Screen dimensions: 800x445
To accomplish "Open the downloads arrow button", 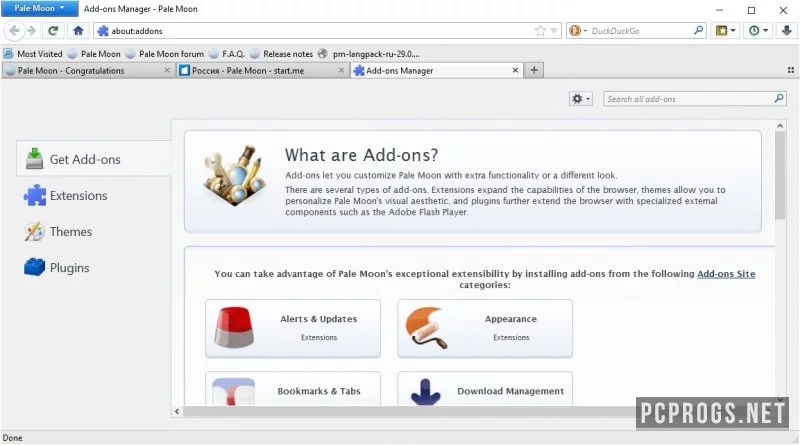I will coord(786,31).
